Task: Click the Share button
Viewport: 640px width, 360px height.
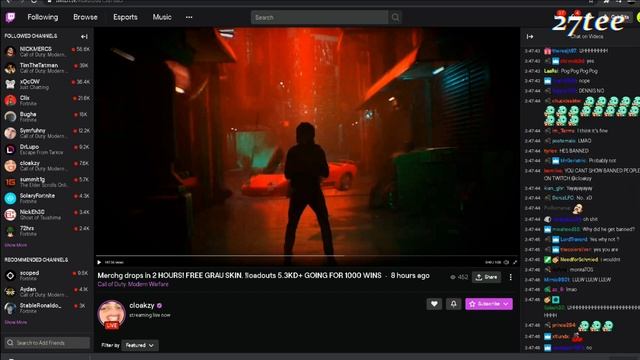Action: (487, 277)
